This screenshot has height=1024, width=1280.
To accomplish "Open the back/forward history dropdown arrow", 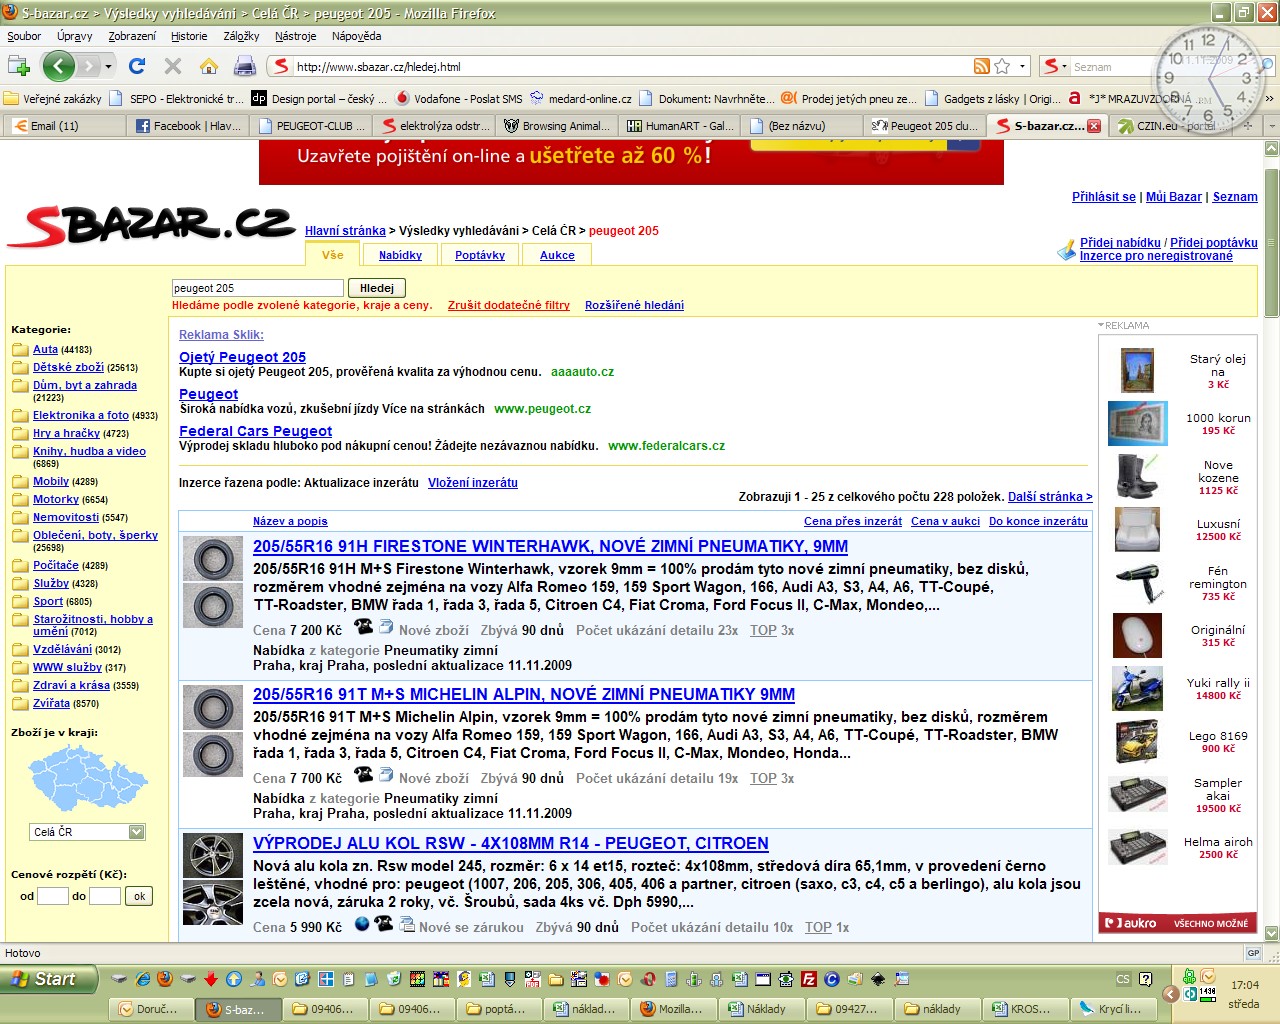I will click(x=108, y=67).
